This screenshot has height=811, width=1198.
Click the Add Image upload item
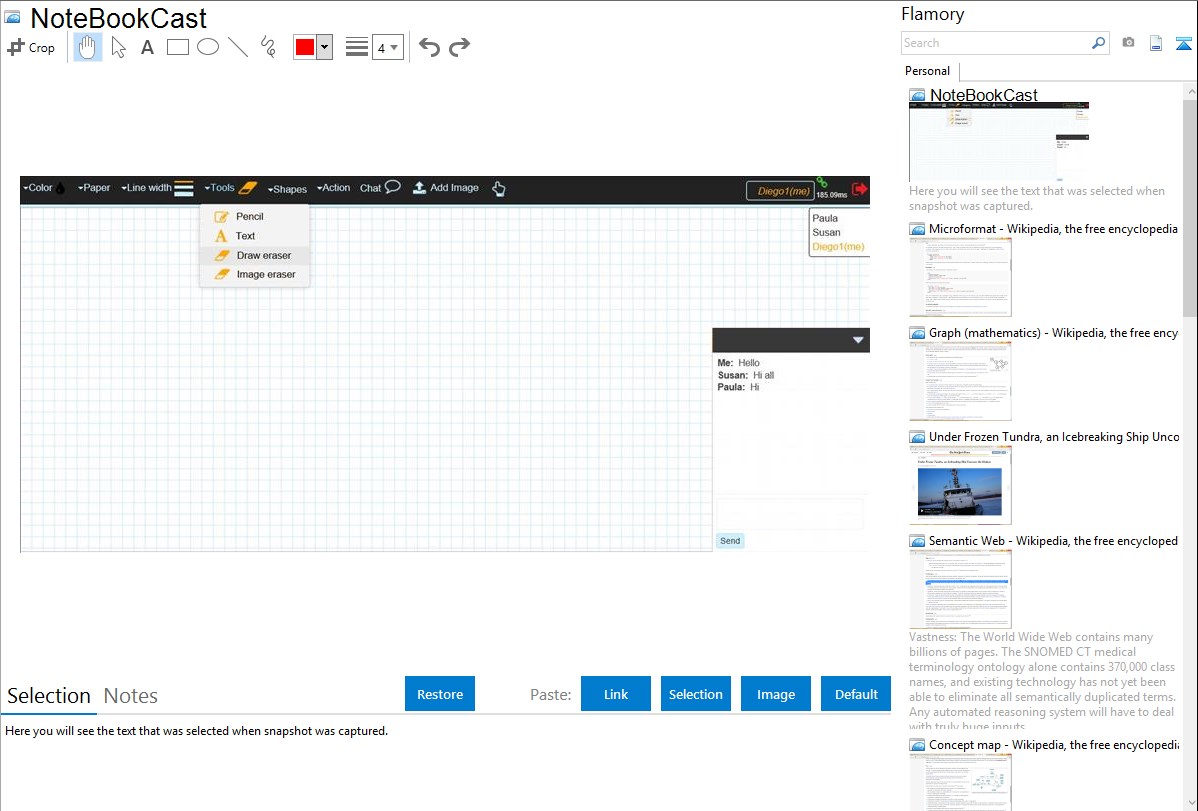click(x=446, y=188)
